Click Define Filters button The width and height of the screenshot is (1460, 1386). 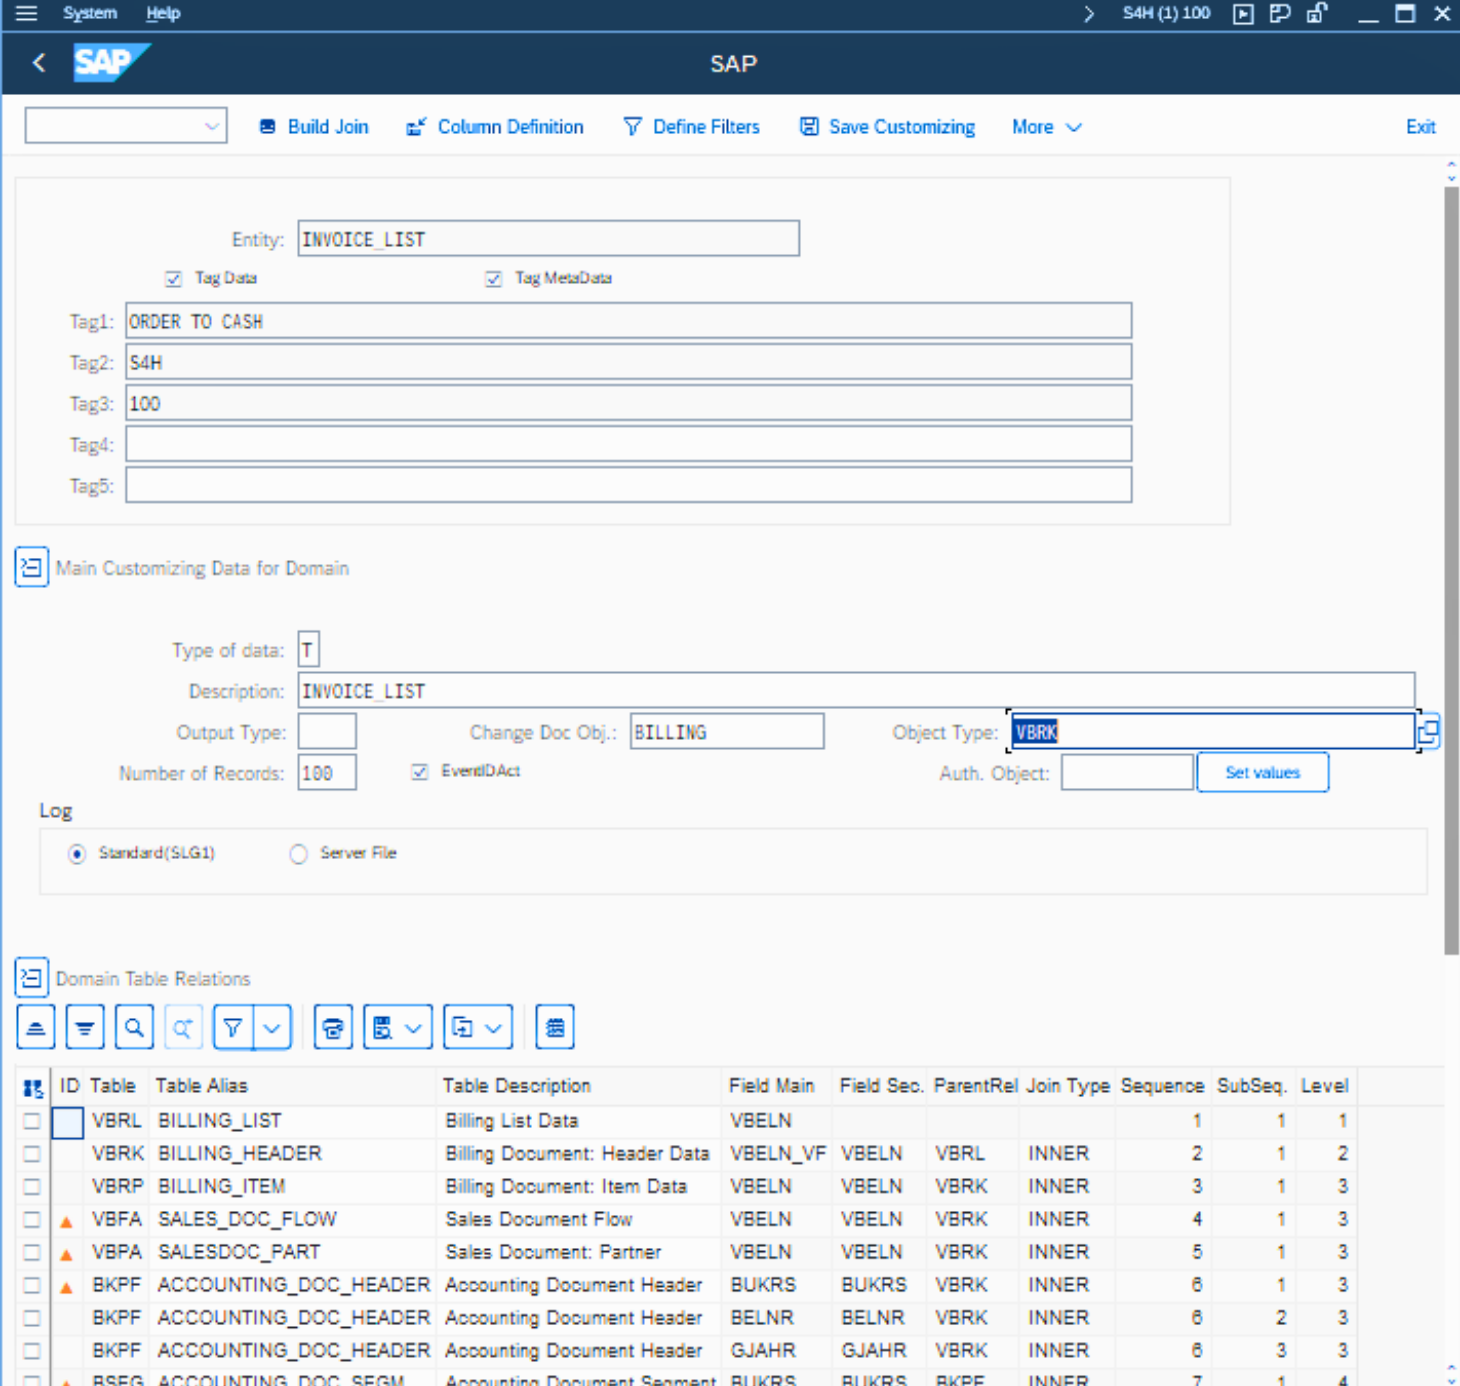(692, 127)
